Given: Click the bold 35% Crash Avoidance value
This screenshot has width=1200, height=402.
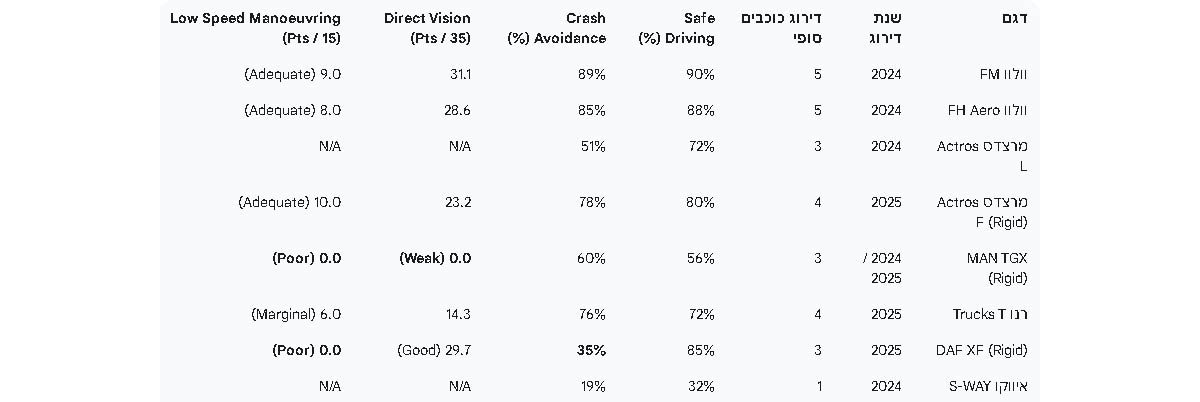Looking at the screenshot, I should click(x=590, y=350).
